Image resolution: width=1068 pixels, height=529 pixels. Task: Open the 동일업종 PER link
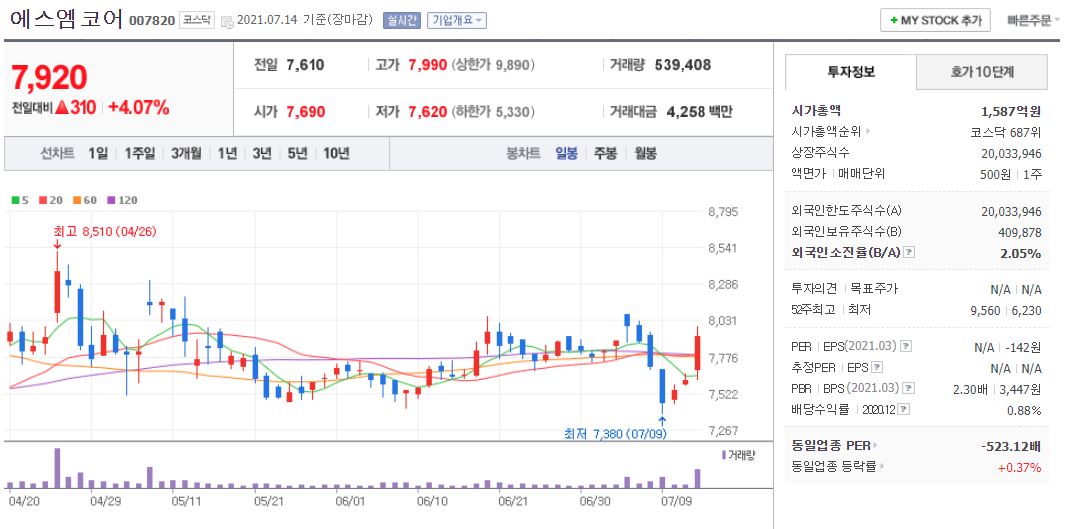click(x=834, y=446)
